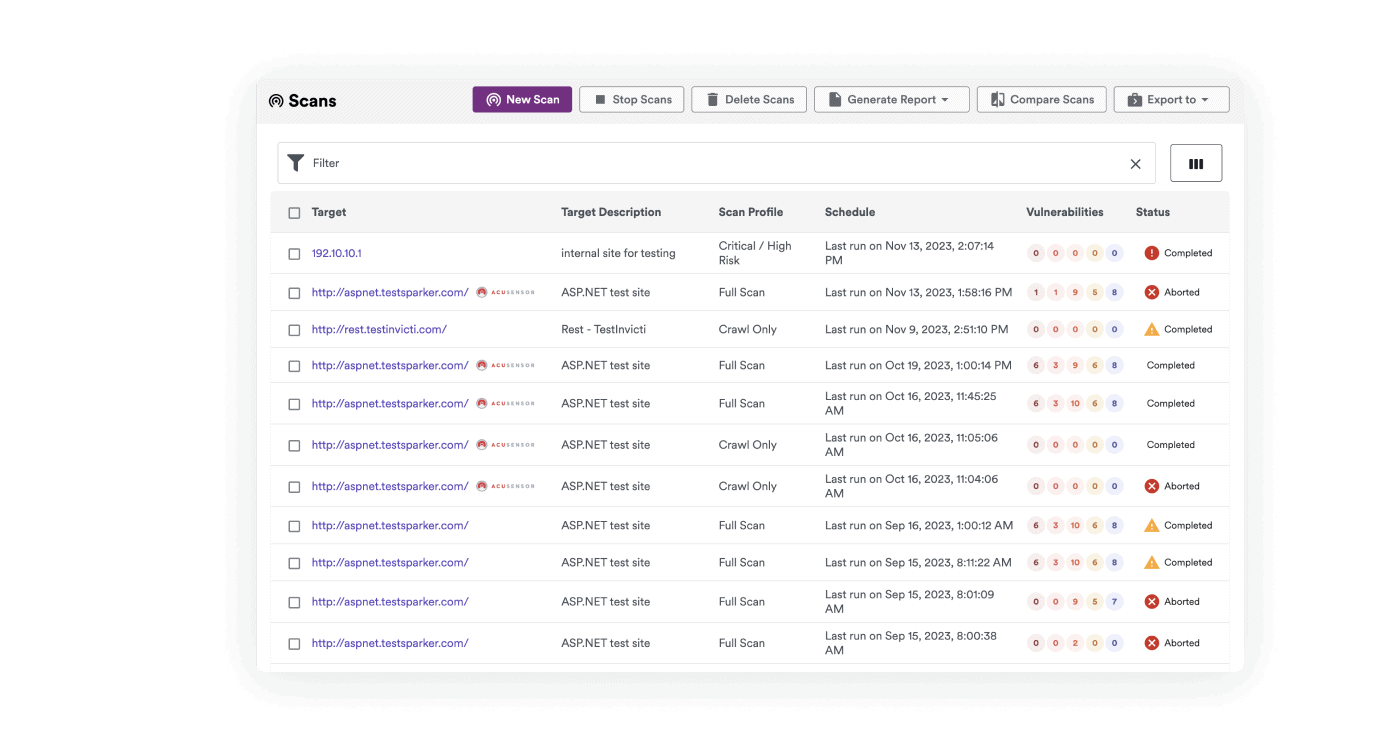
Task: Open the Generate Report dropdown arrow
Action: coord(945,100)
